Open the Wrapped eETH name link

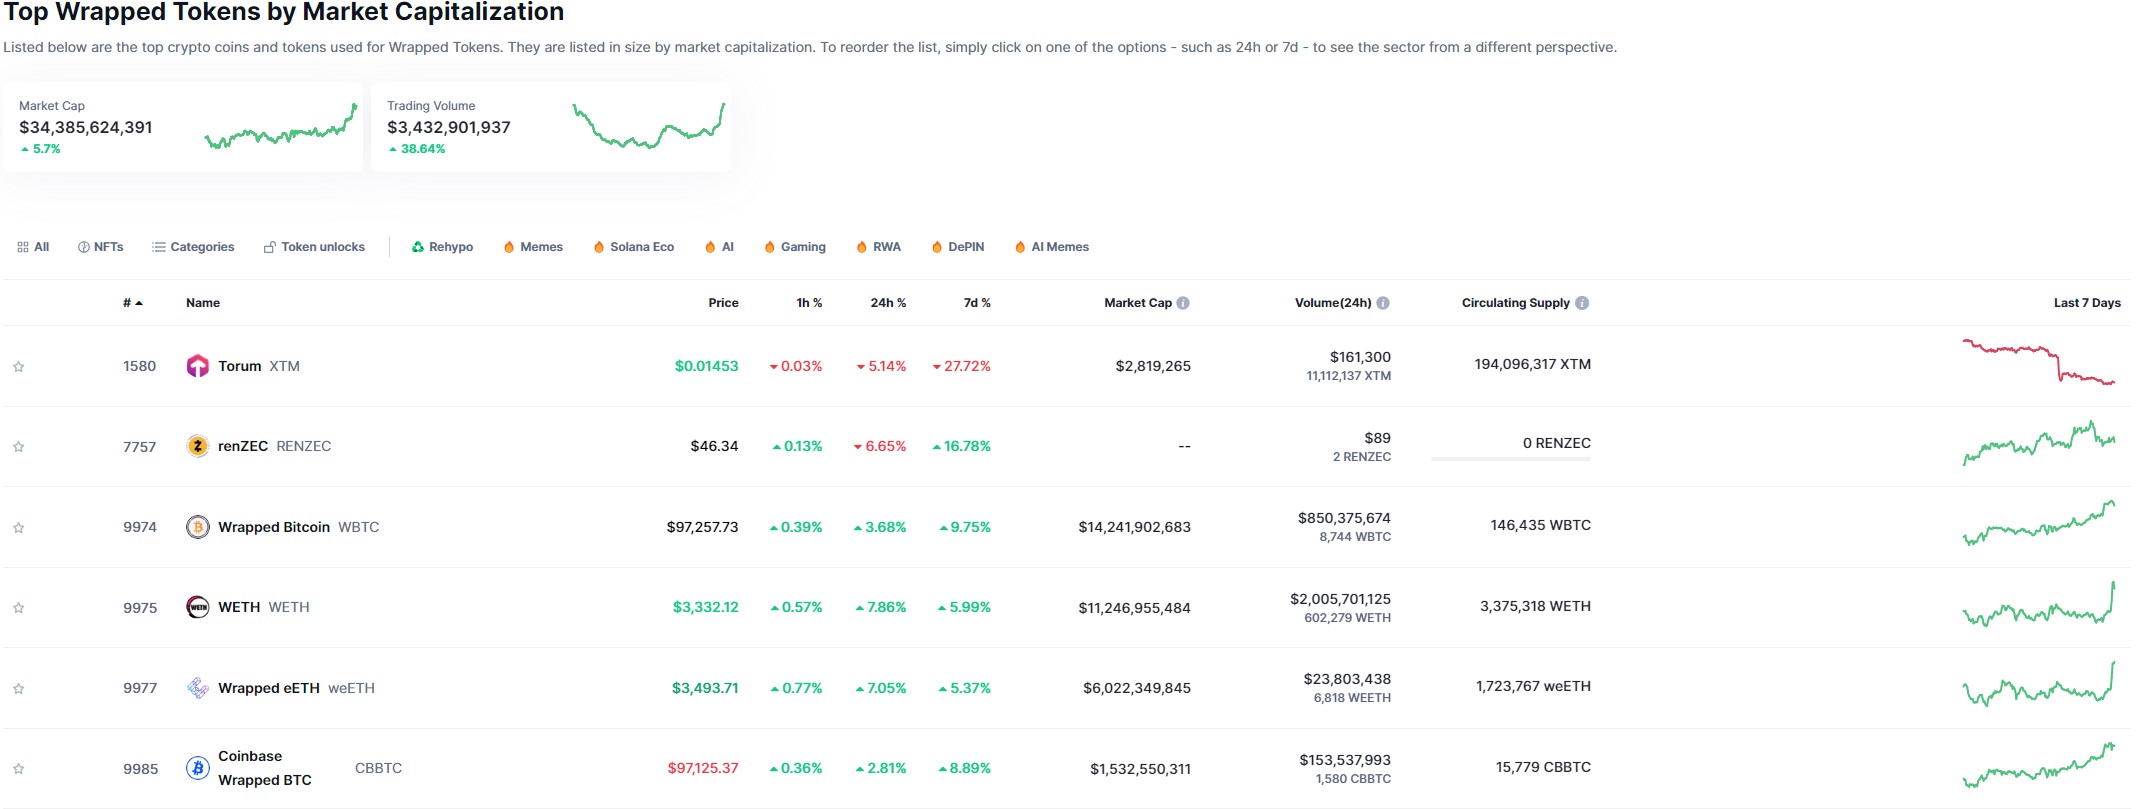[268, 688]
